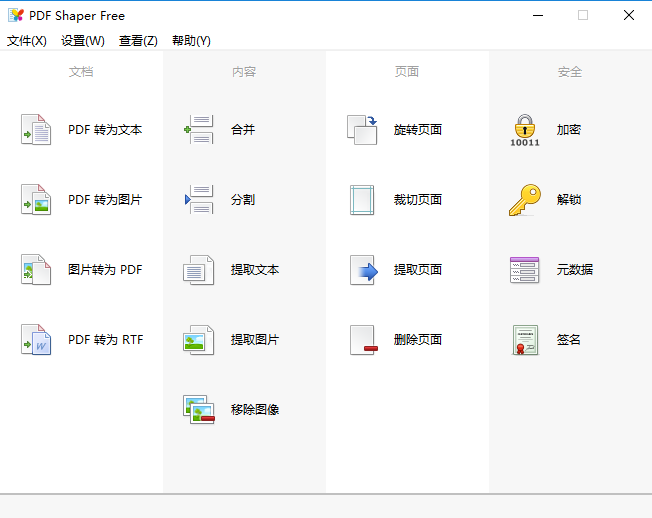Click the 元数据 metadata icon
Viewport: 652px width, 518px height.
click(524, 270)
